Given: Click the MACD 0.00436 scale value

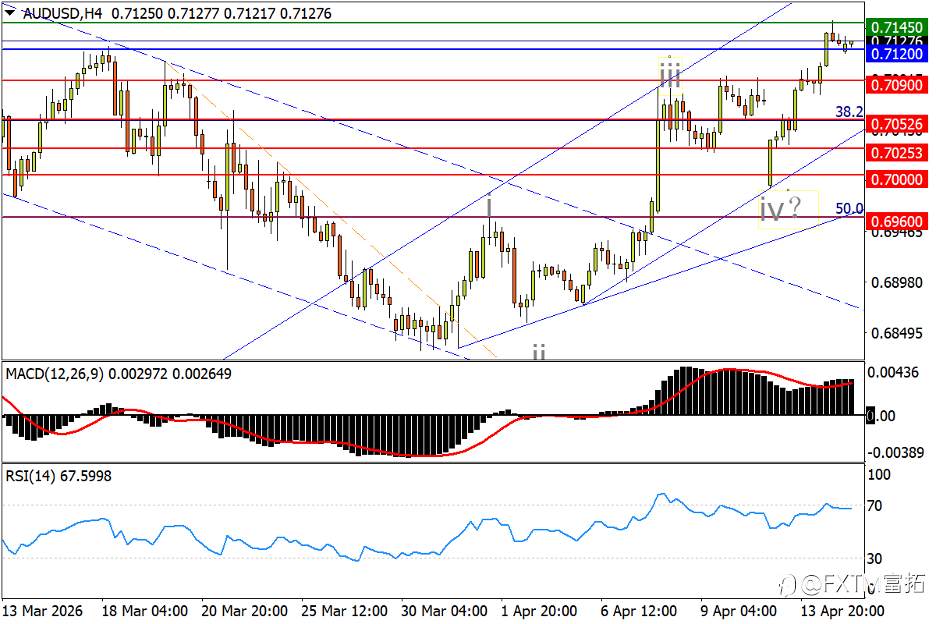Looking at the screenshot, I should 892,373.
